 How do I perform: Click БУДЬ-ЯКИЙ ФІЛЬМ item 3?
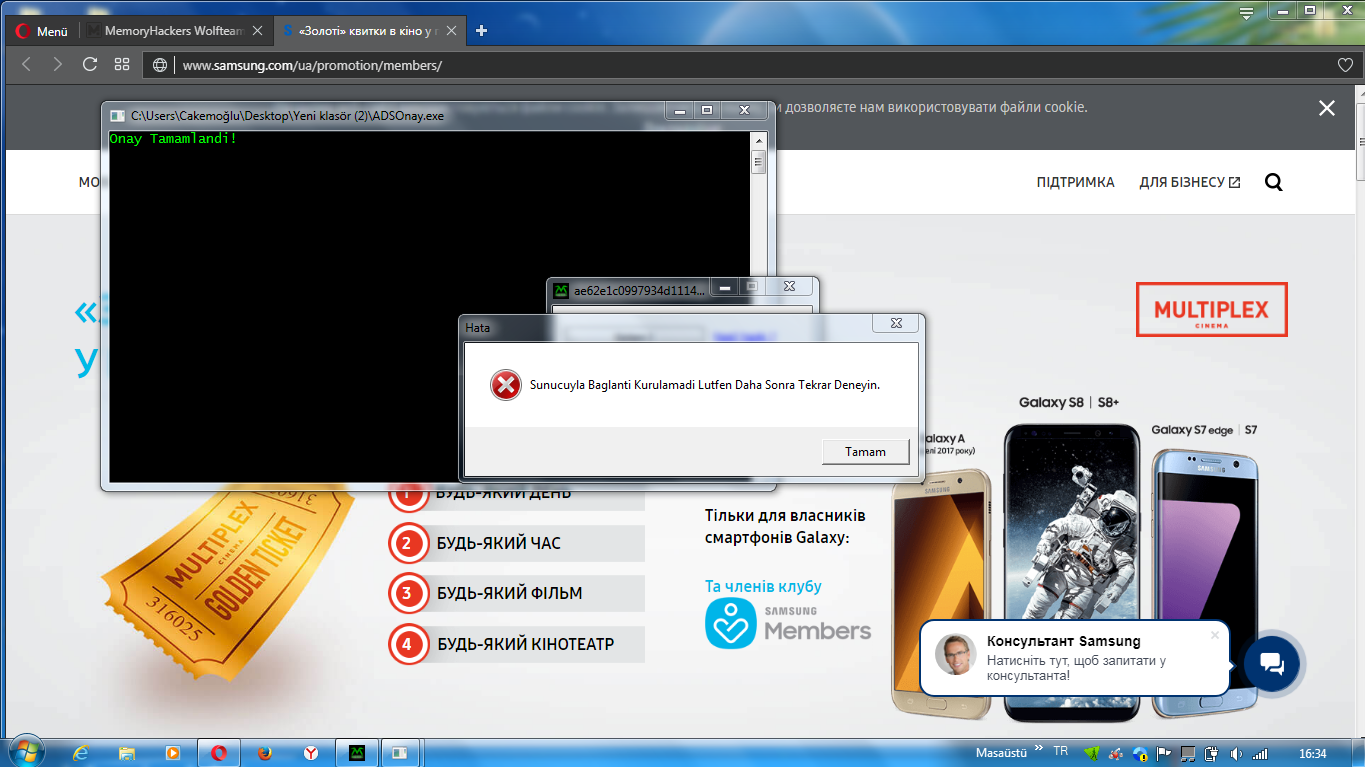tap(516, 593)
